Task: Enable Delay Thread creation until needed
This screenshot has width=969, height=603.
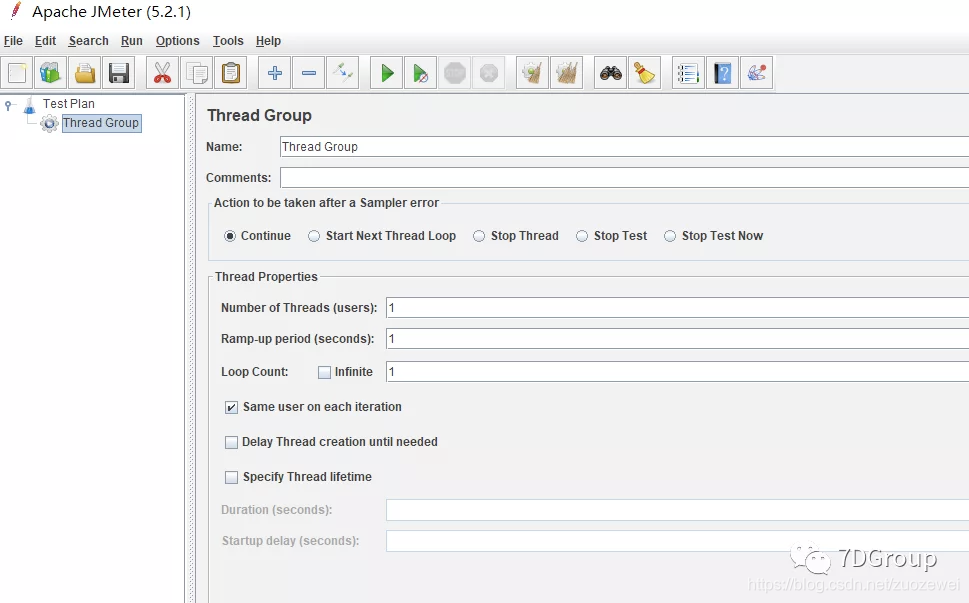Action: (231, 442)
